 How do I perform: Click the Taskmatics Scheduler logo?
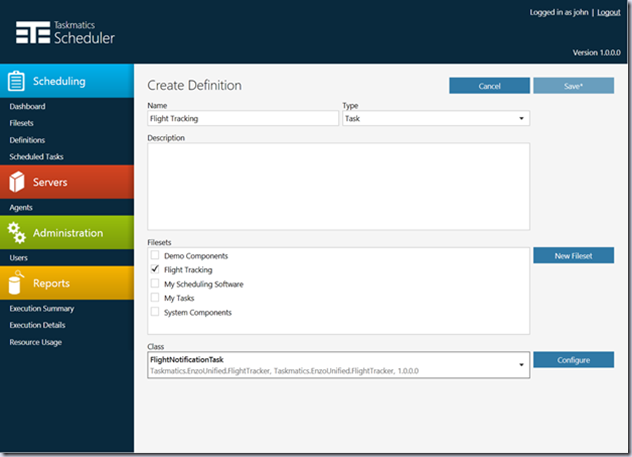click(65, 32)
